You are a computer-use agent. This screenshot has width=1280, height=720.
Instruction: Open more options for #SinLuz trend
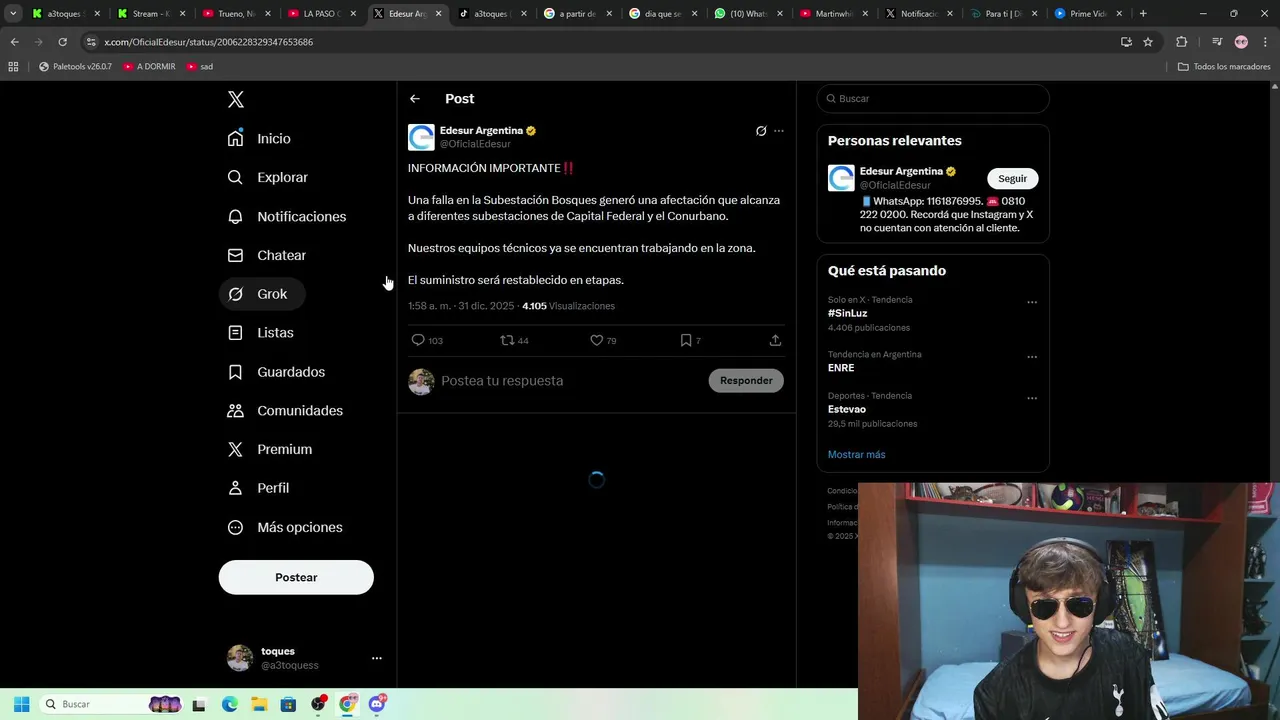pos(1032,302)
